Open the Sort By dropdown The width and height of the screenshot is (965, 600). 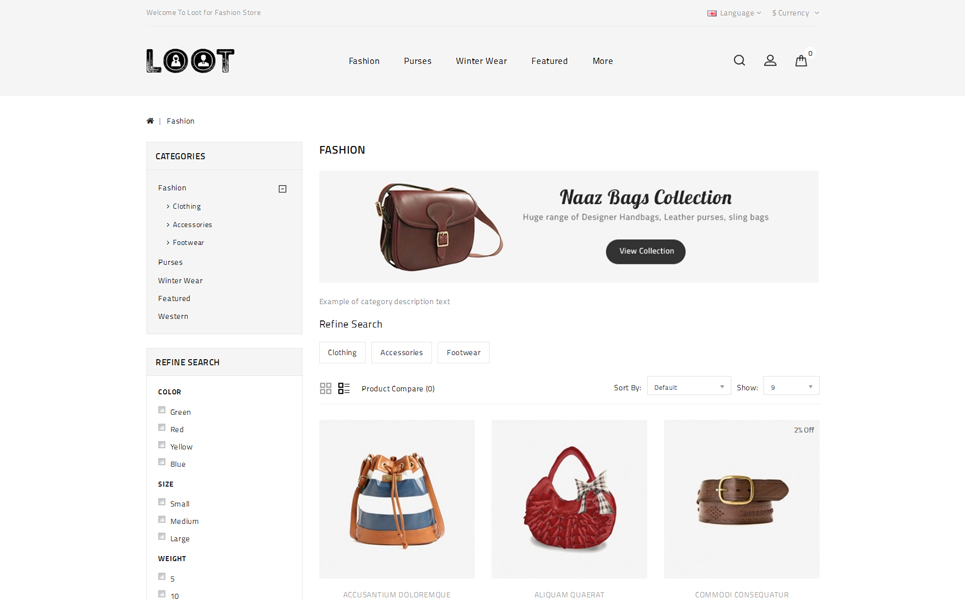pyautogui.click(x=689, y=386)
